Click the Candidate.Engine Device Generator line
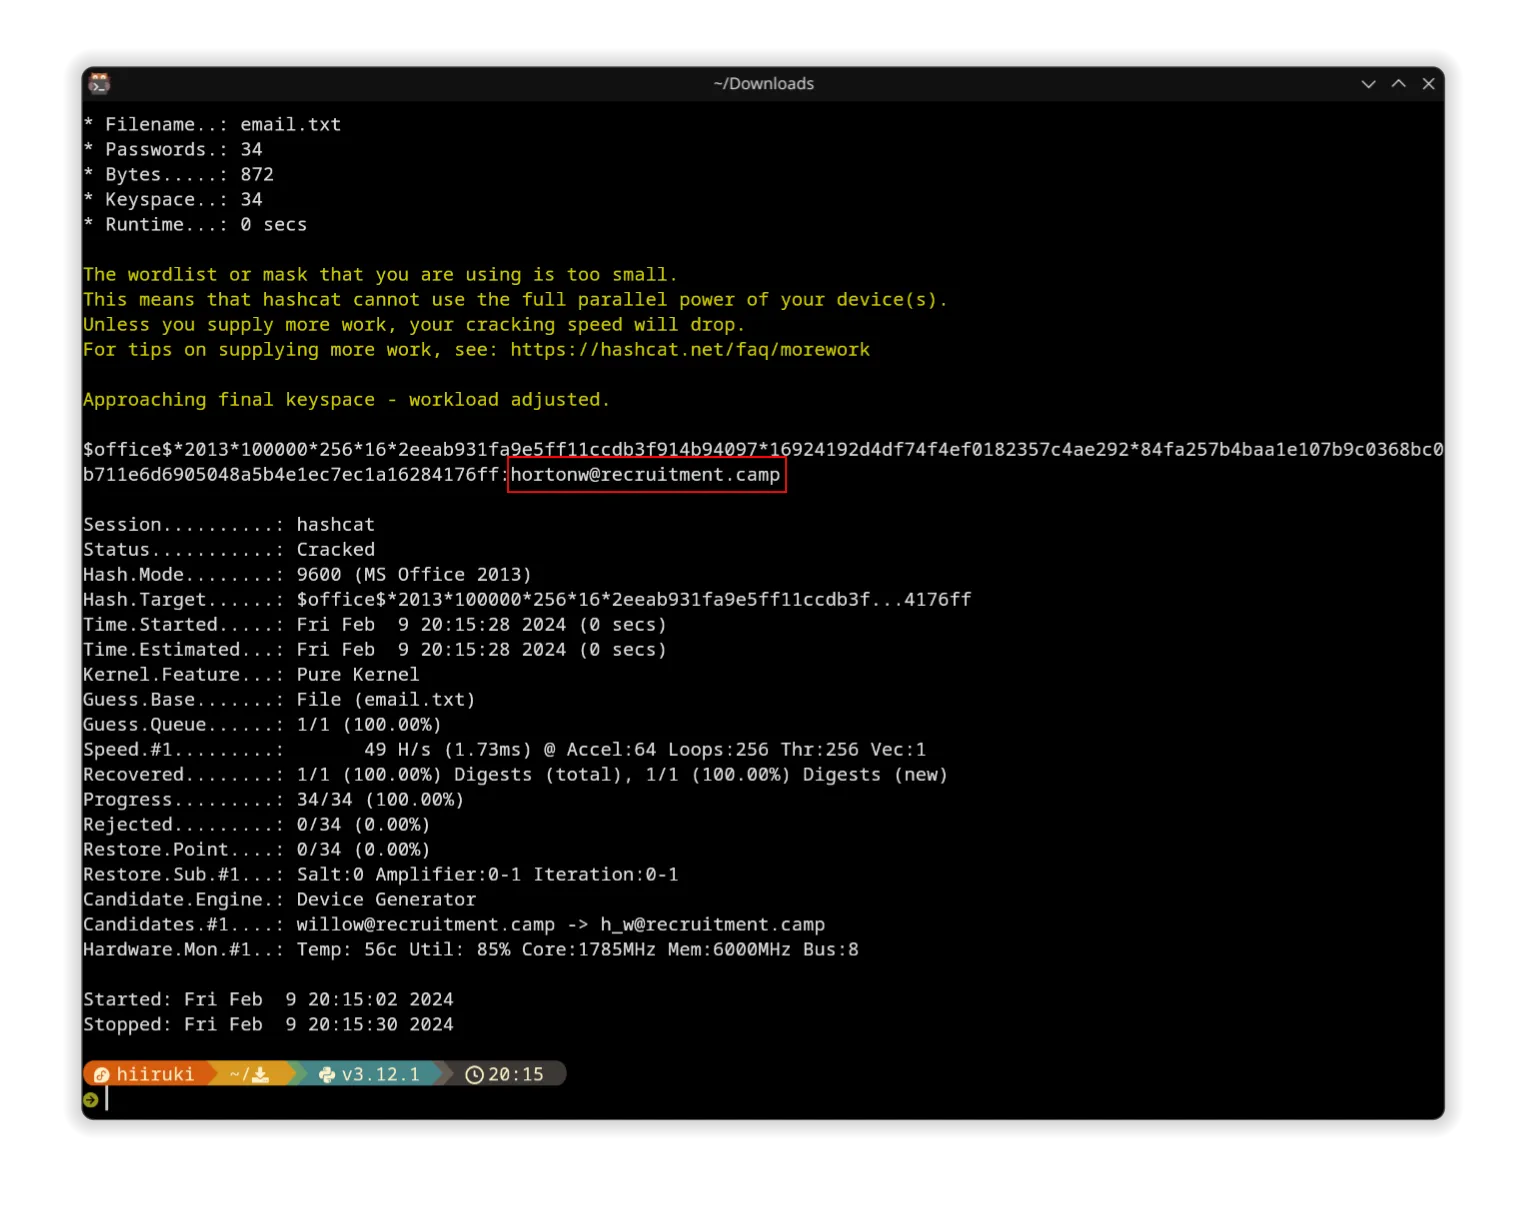 pos(280,900)
